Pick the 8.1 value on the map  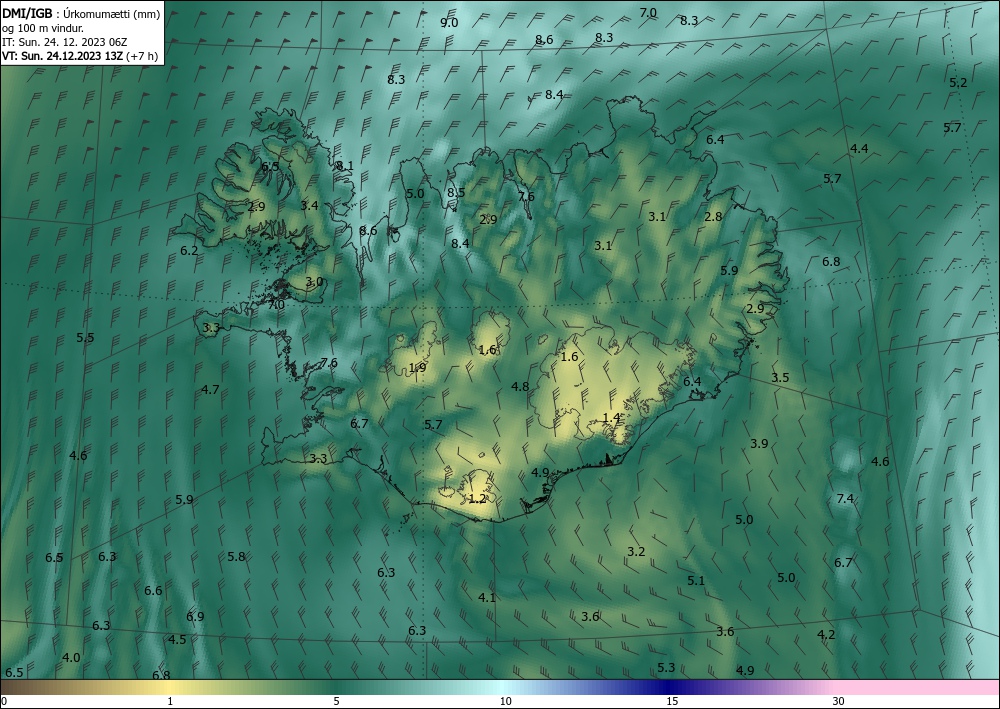point(344,166)
